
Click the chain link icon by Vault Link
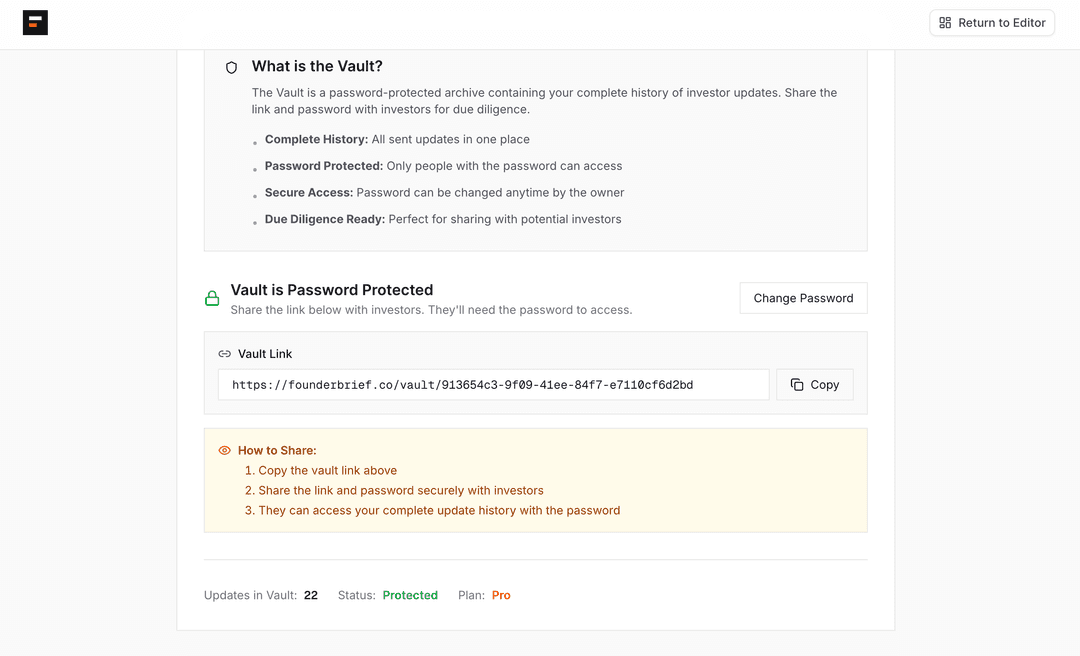pos(224,354)
